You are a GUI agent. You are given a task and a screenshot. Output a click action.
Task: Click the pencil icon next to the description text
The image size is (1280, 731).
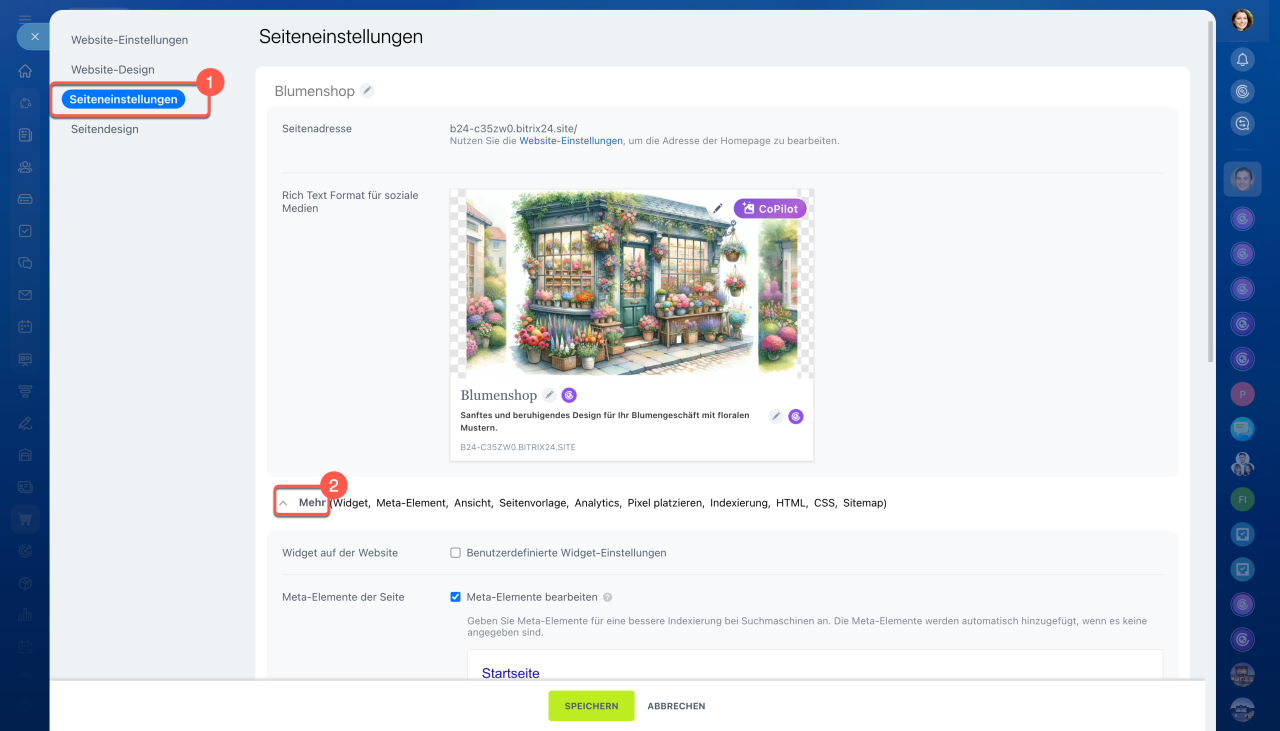tap(776, 416)
